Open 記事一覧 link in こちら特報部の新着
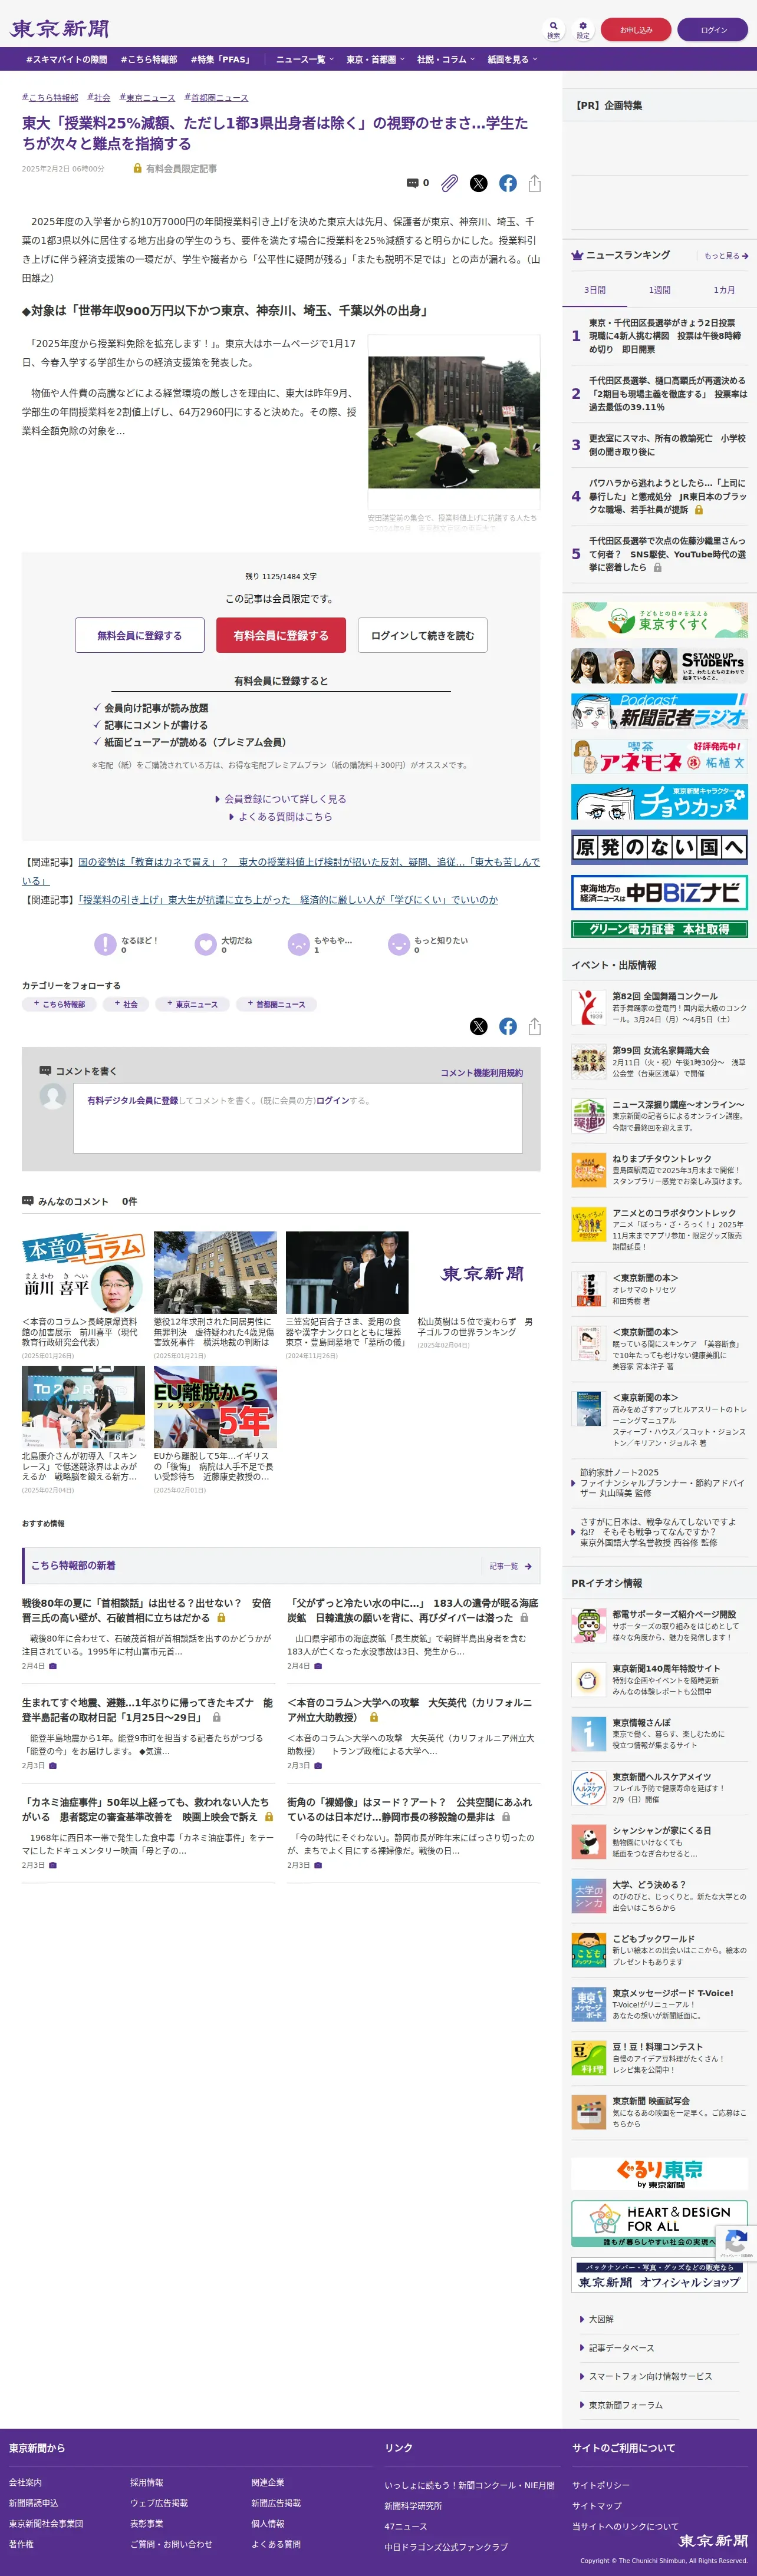The width and height of the screenshot is (757, 2576). 510,1566
